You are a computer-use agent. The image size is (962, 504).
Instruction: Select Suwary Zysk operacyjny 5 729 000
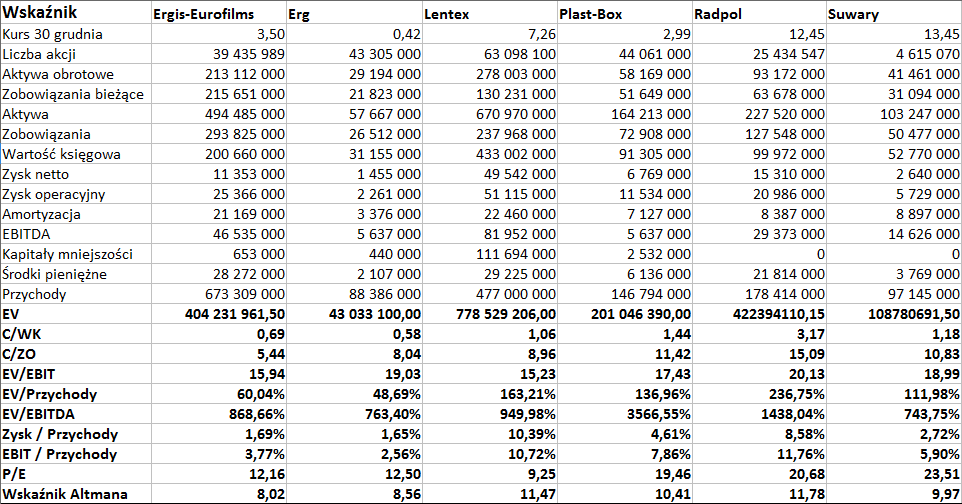coord(894,194)
